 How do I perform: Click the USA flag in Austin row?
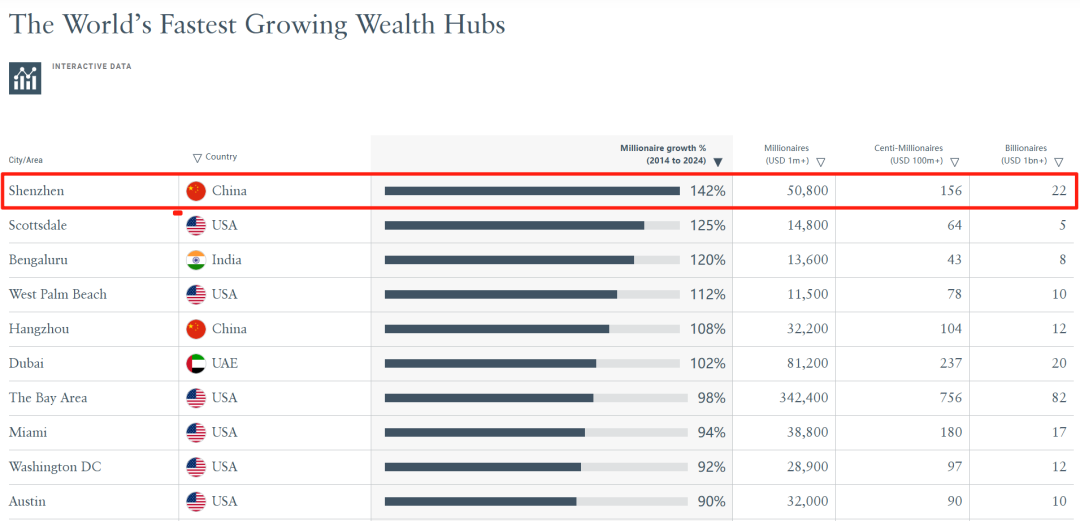click(x=196, y=501)
